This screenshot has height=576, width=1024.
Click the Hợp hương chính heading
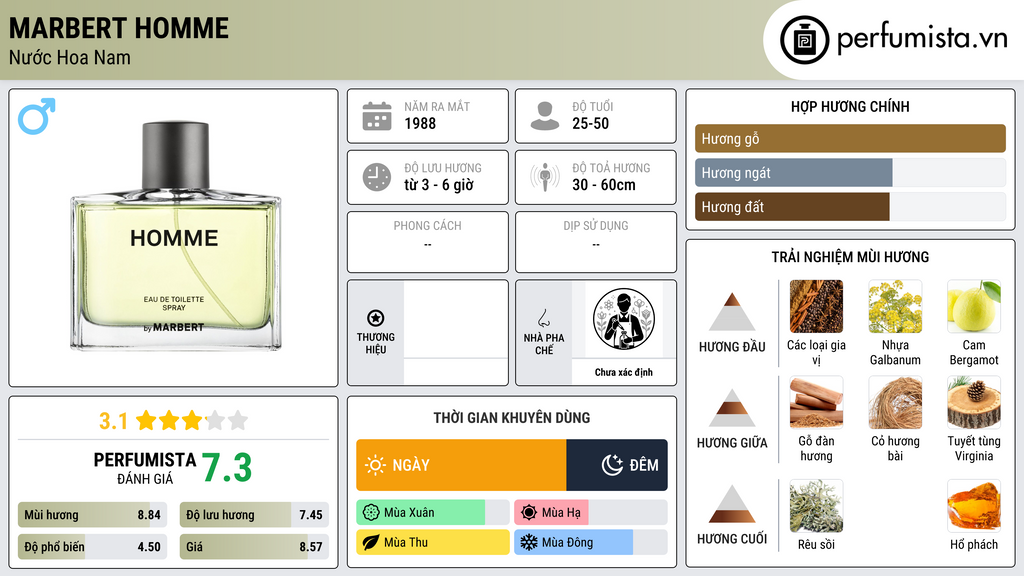pos(850,106)
